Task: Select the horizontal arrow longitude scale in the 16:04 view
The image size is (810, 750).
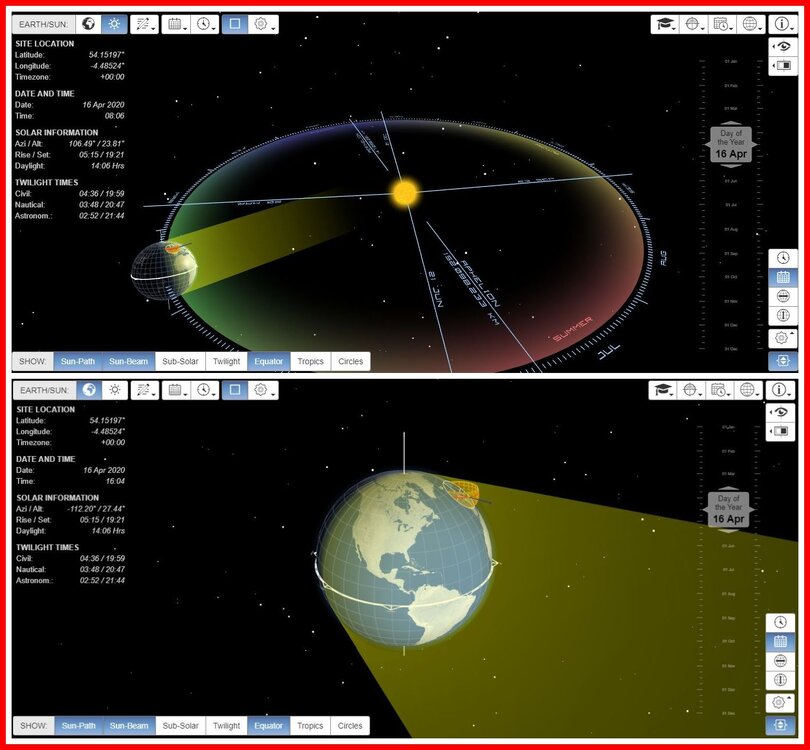Action: point(781,661)
